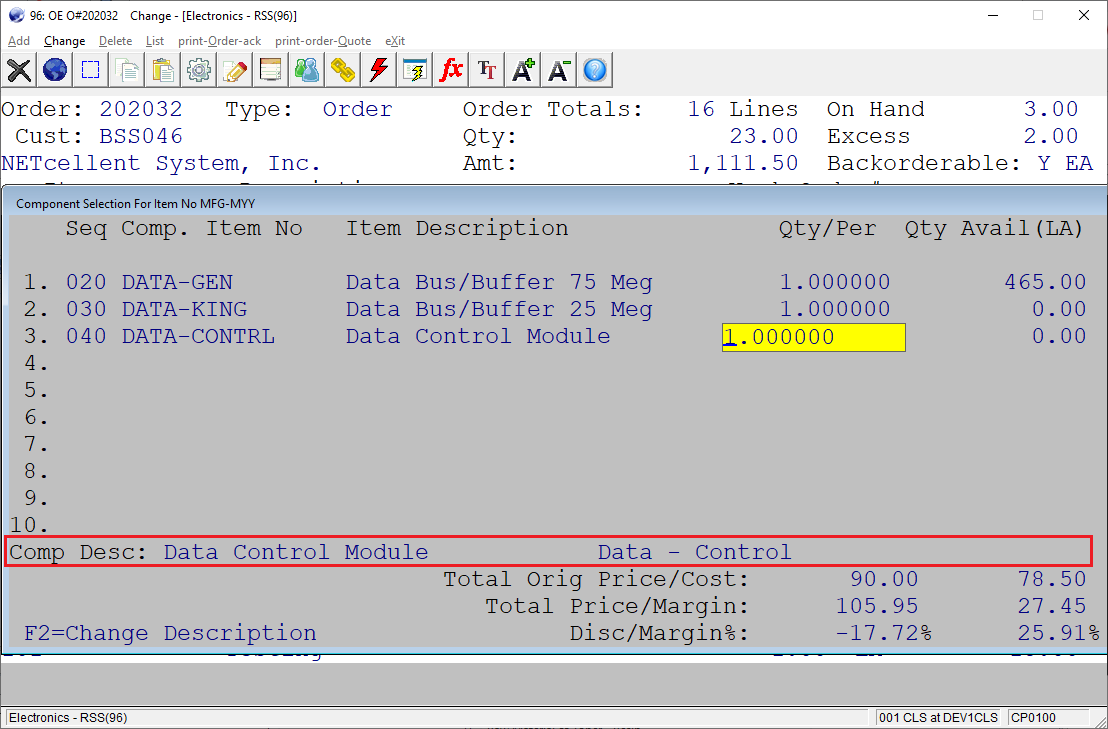The image size is (1108, 729).
Task: Click sequence number 040
Action: (86, 336)
